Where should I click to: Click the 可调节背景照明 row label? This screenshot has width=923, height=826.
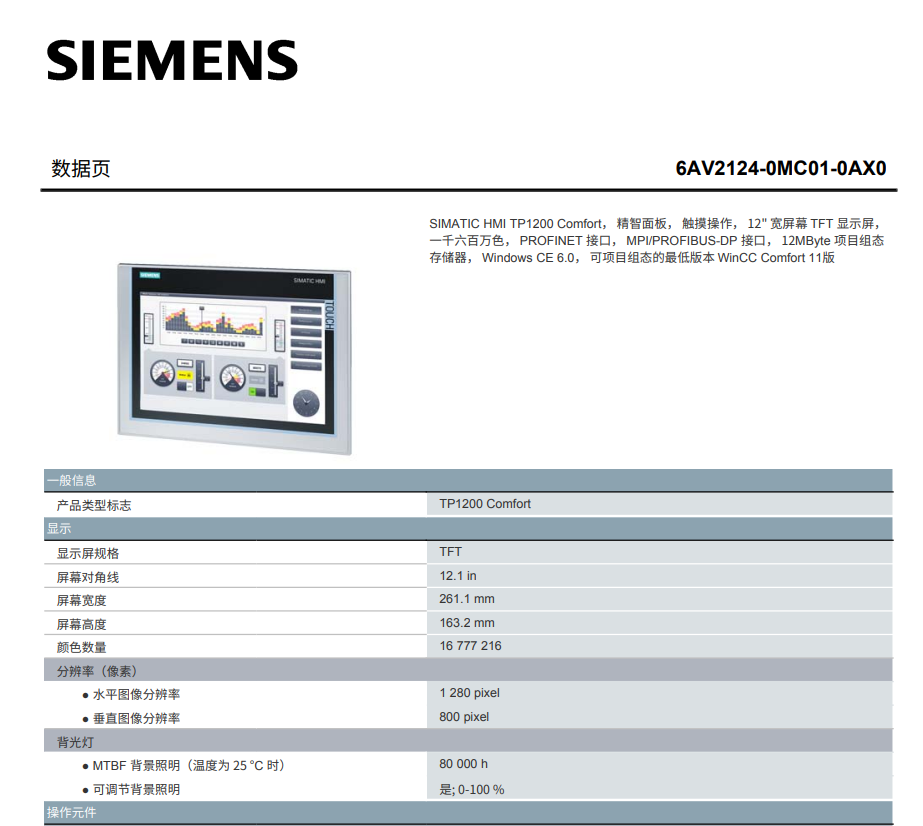tap(136, 789)
